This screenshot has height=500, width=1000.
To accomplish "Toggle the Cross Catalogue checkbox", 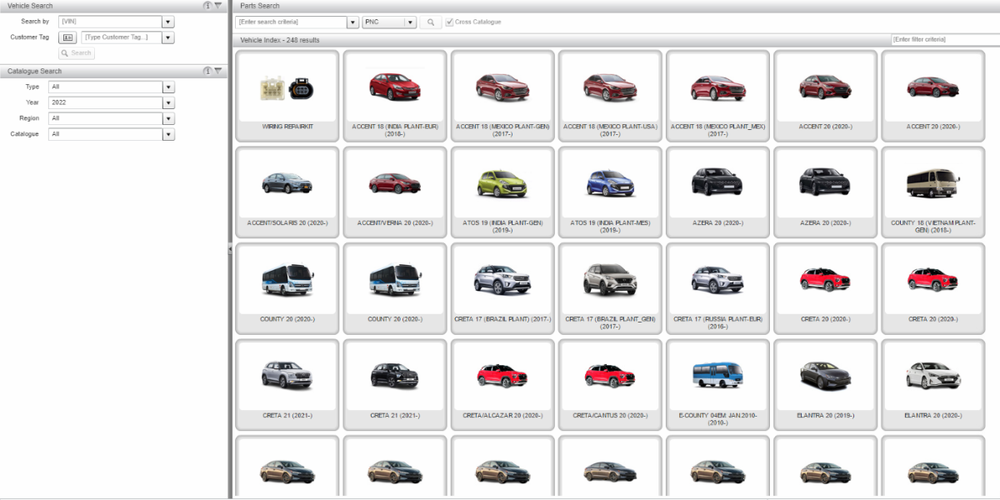I will coord(450,22).
